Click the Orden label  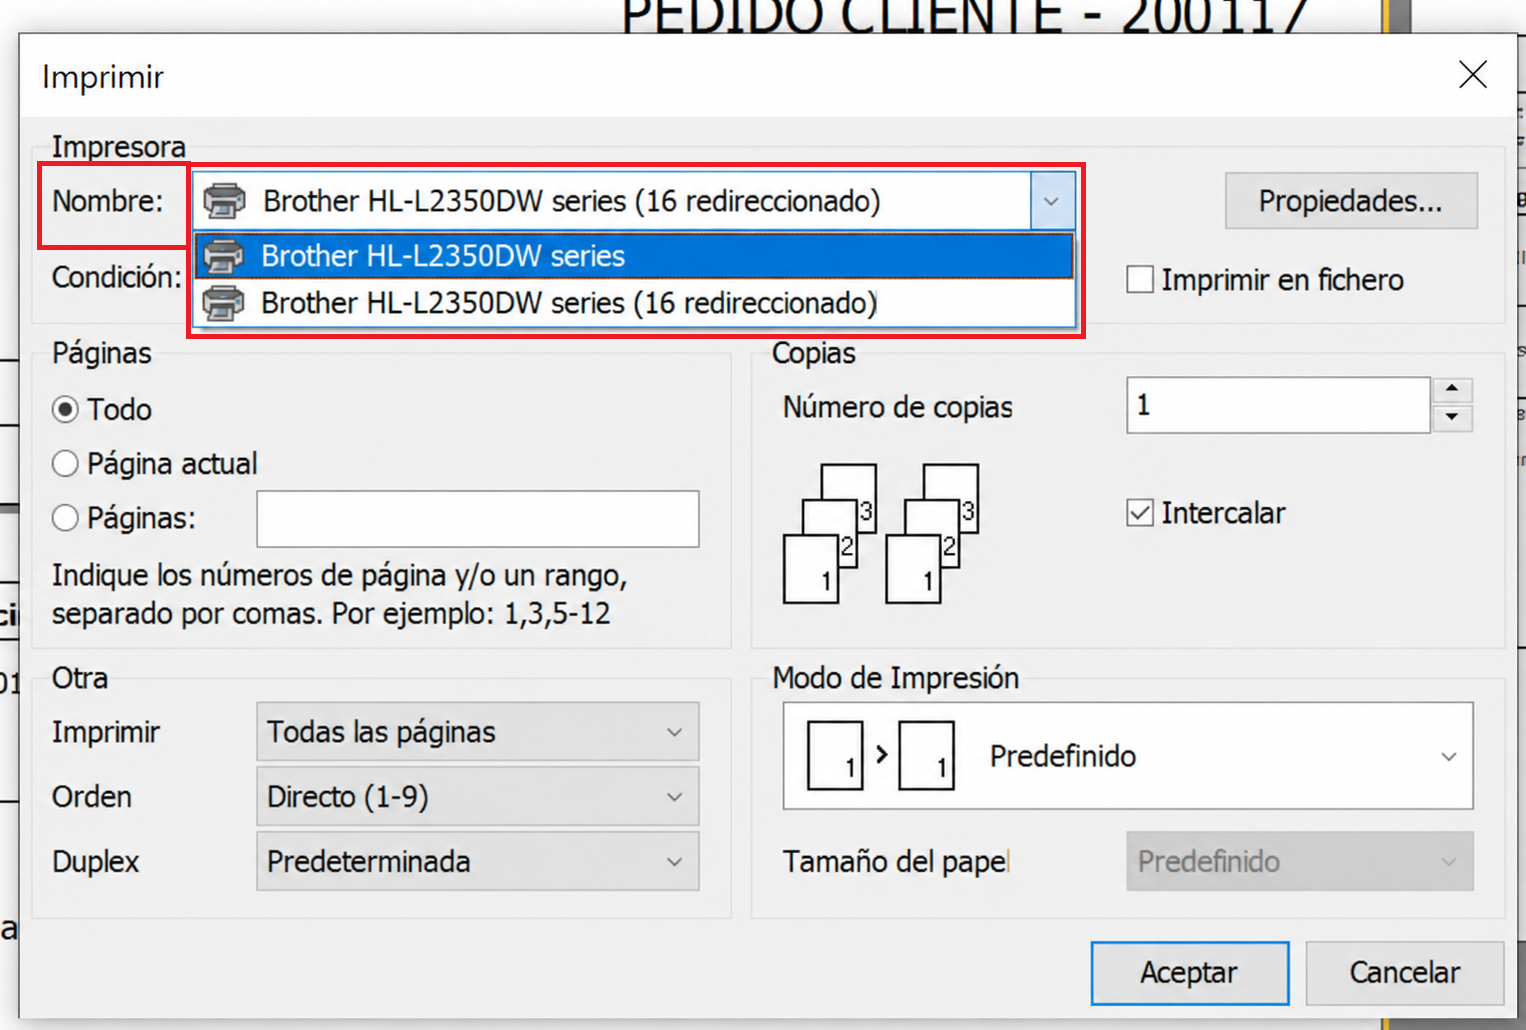[92, 797]
